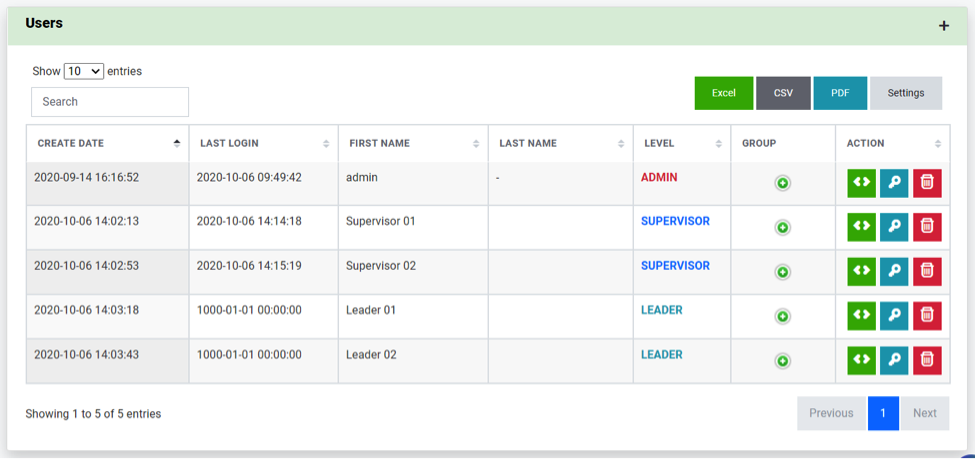
Task: Click last login 2020-10-06 14:15:19
Action: click(249, 266)
